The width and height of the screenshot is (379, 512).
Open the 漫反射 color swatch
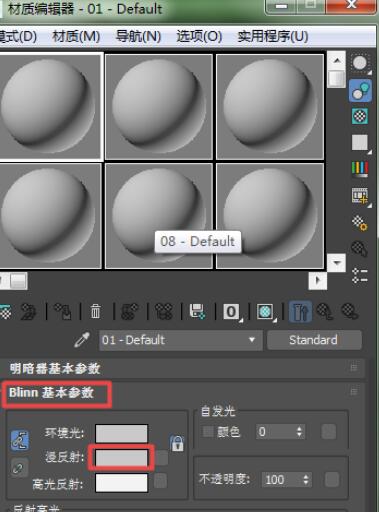[x=121, y=458]
